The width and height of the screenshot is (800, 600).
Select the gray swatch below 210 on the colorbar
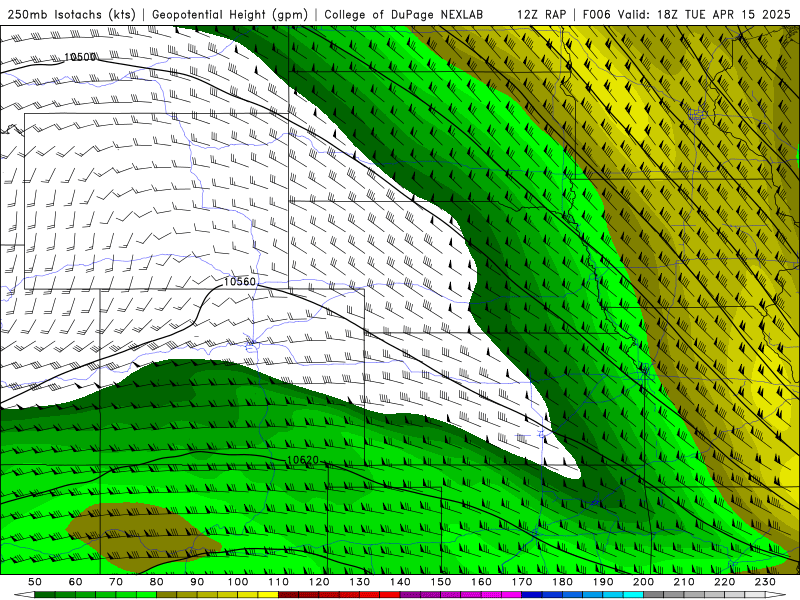[694, 595]
